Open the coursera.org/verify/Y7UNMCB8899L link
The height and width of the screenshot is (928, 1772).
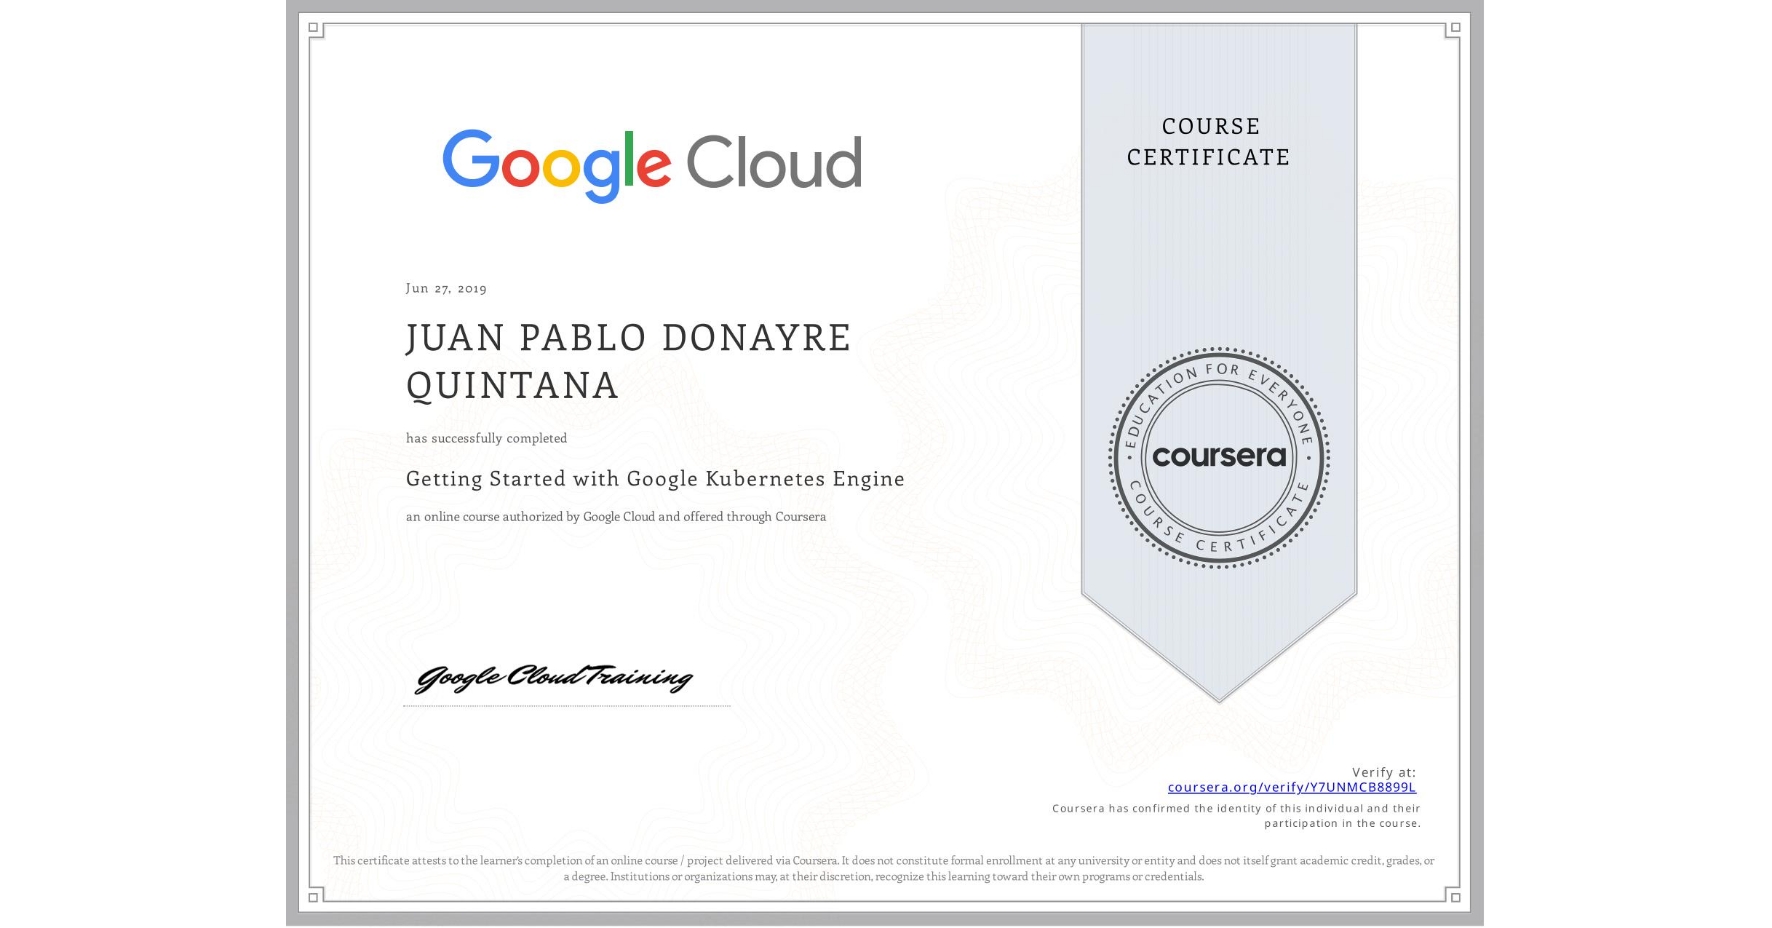1291,788
